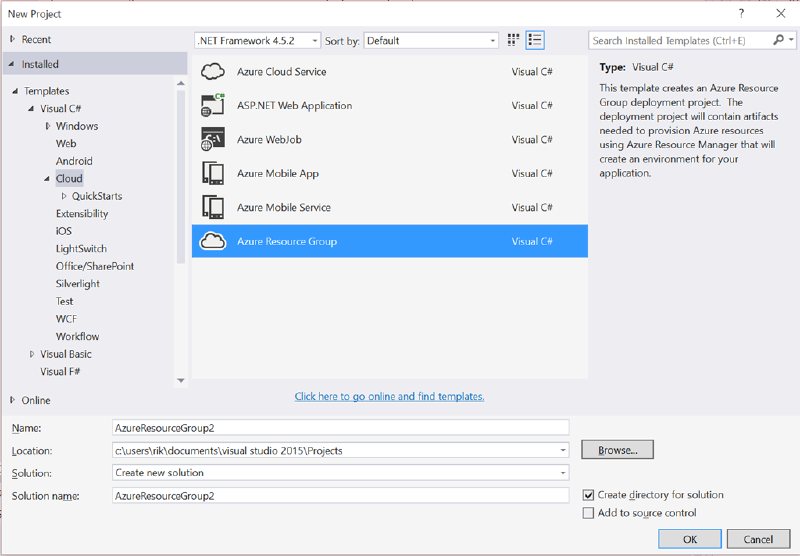Open the go online find templates link
This screenshot has width=800, height=556.
tap(389, 396)
